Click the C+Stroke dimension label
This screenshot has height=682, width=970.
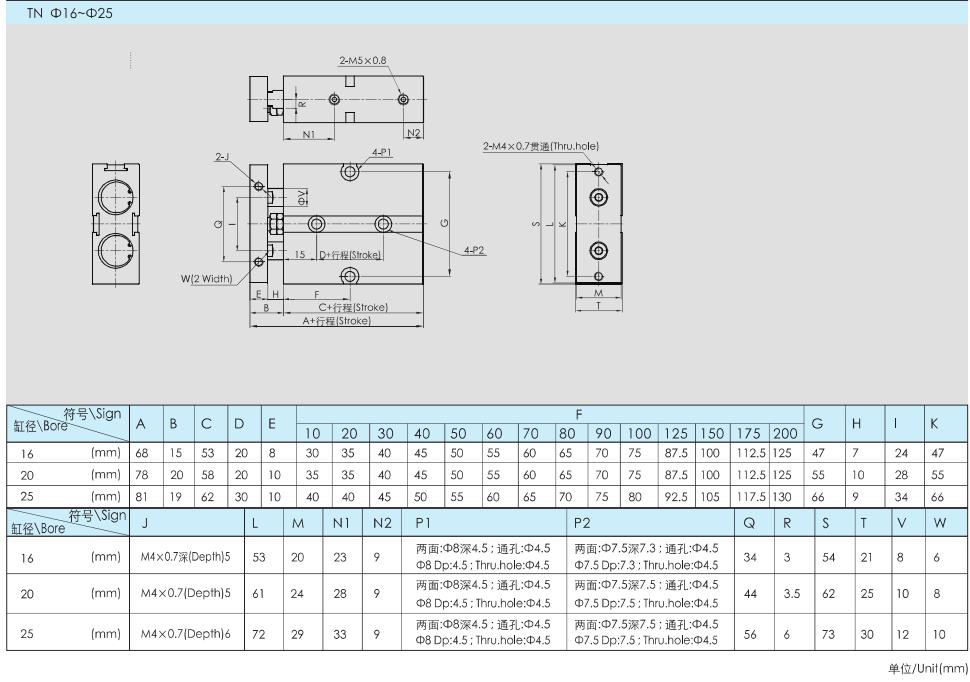point(353,308)
